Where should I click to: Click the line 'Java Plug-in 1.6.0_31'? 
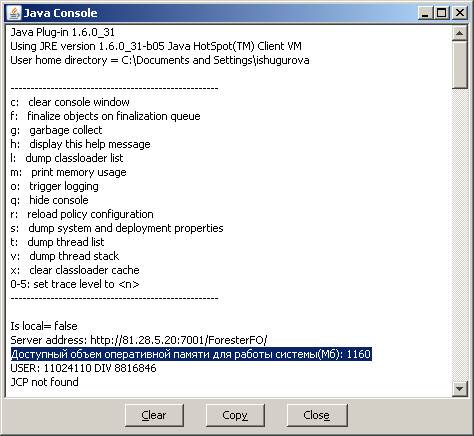pos(63,32)
